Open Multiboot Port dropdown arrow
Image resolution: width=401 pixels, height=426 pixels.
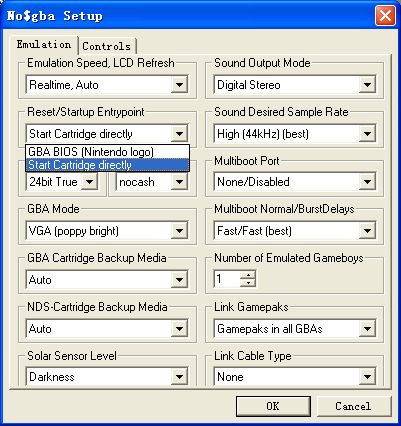pyautogui.click(x=367, y=182)
